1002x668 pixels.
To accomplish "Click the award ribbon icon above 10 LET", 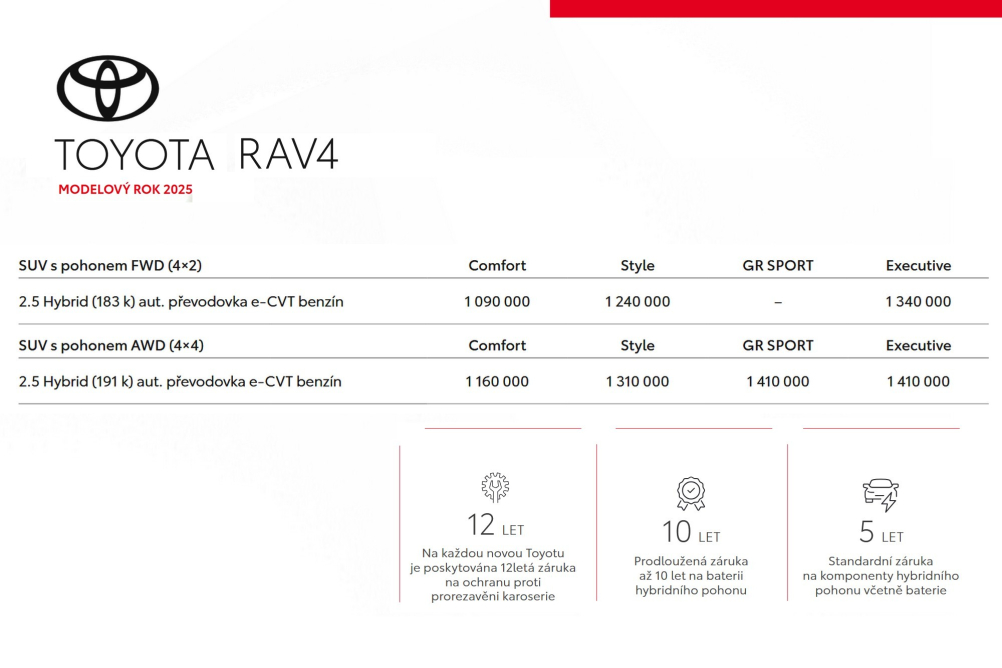I will [x=691, y=494].
